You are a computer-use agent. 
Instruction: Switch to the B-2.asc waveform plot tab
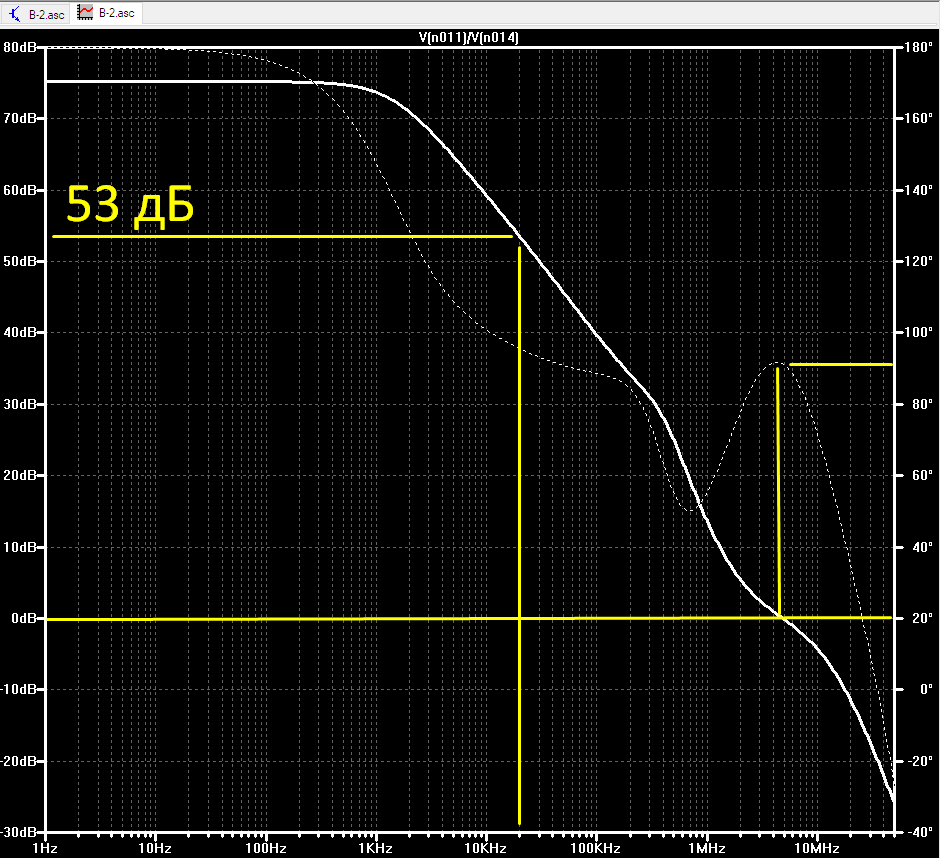pos(106,13)
